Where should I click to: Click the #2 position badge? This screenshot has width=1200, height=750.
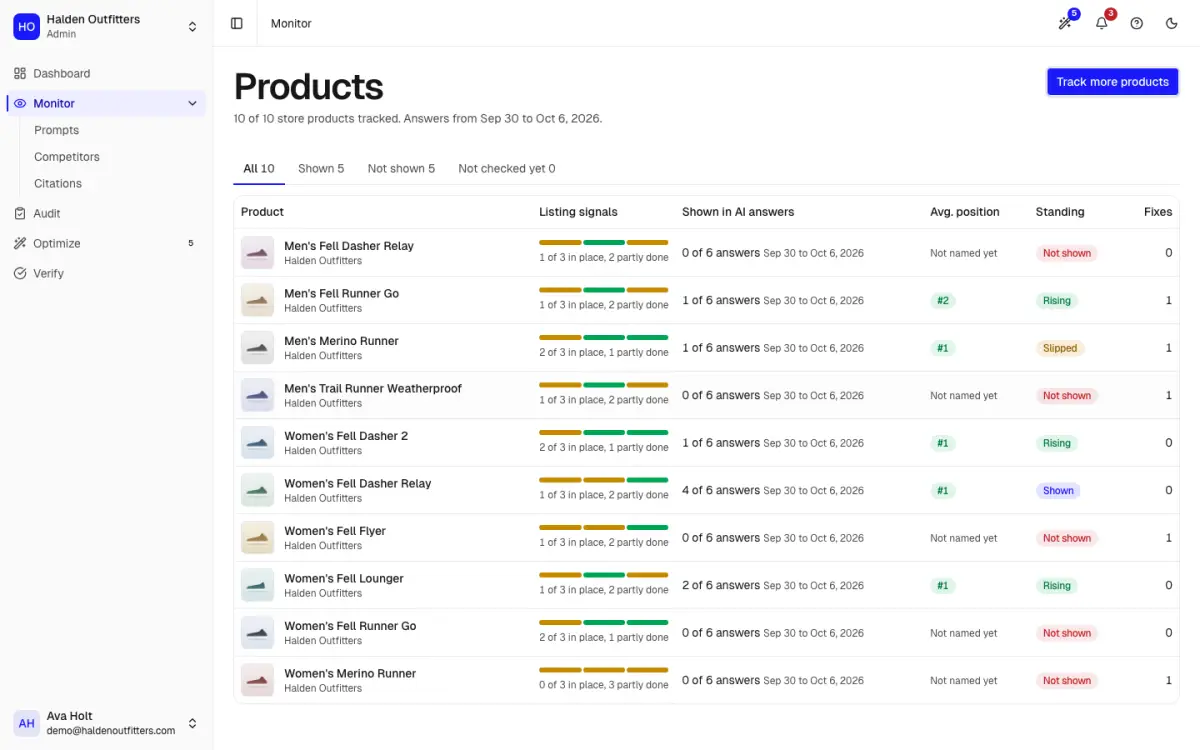coord(943,300)
